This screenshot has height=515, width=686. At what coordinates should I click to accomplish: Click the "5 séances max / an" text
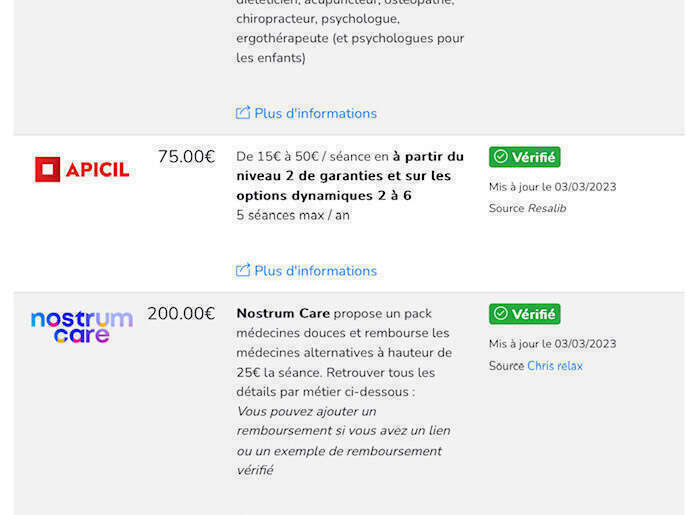(x=293, y=215)
